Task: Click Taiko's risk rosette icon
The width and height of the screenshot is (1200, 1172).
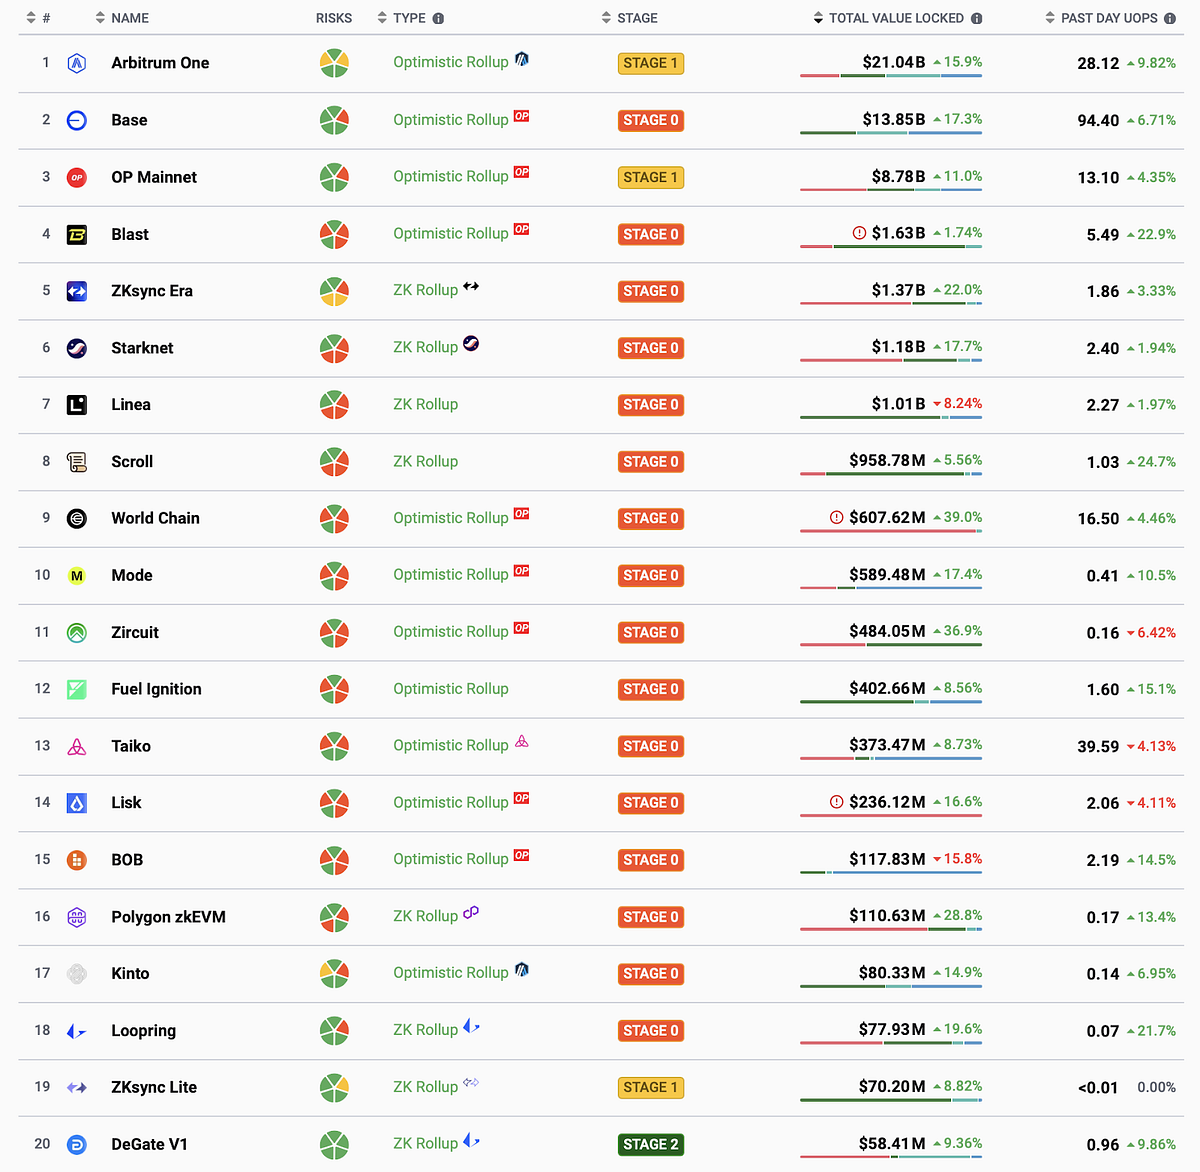Action: pos(335,746)
